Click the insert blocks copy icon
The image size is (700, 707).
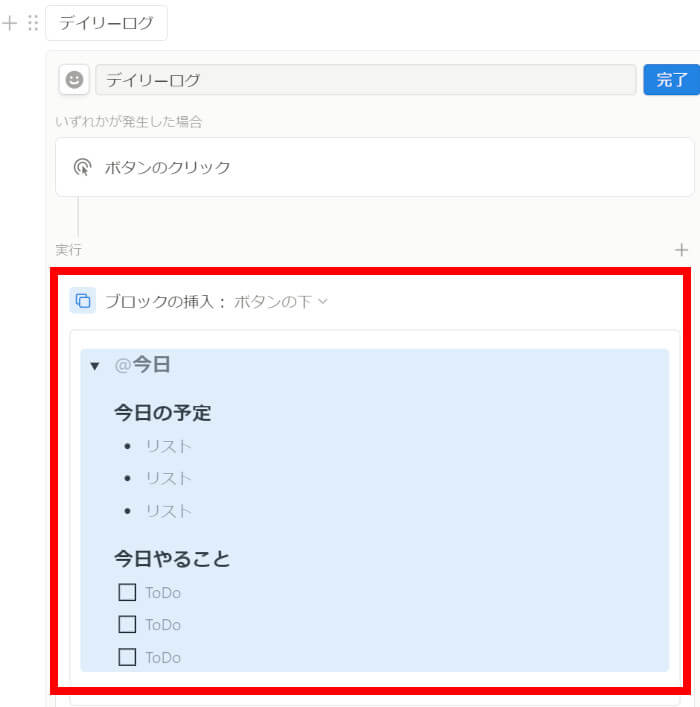[x=83, y=300]
